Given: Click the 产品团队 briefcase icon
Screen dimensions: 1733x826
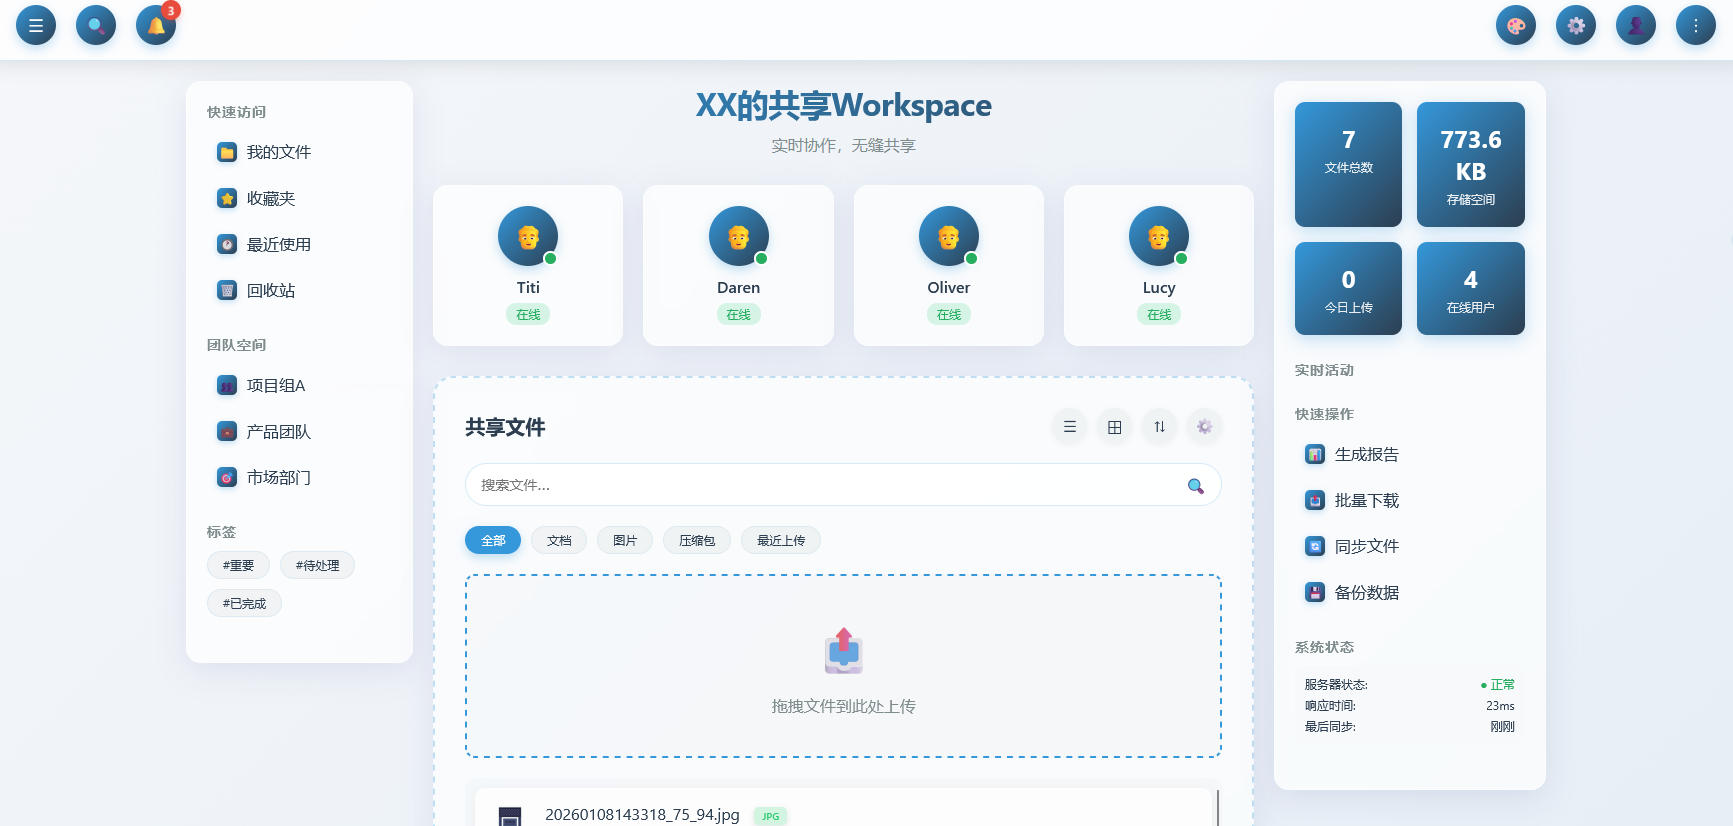Looking at the screenshot, I should coord(227,431).
